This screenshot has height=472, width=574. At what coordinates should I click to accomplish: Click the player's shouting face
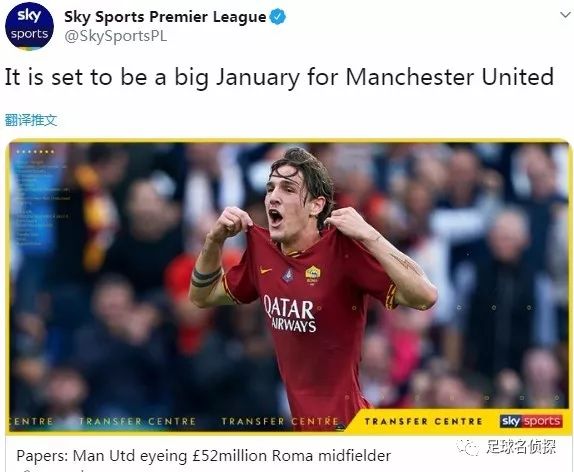pyautogui.click(x=284, y=207)
